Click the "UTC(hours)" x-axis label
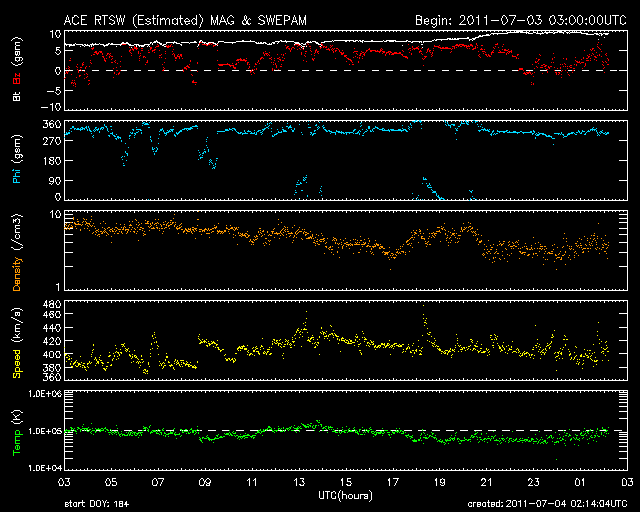The image size is (640, 512). 345,496
